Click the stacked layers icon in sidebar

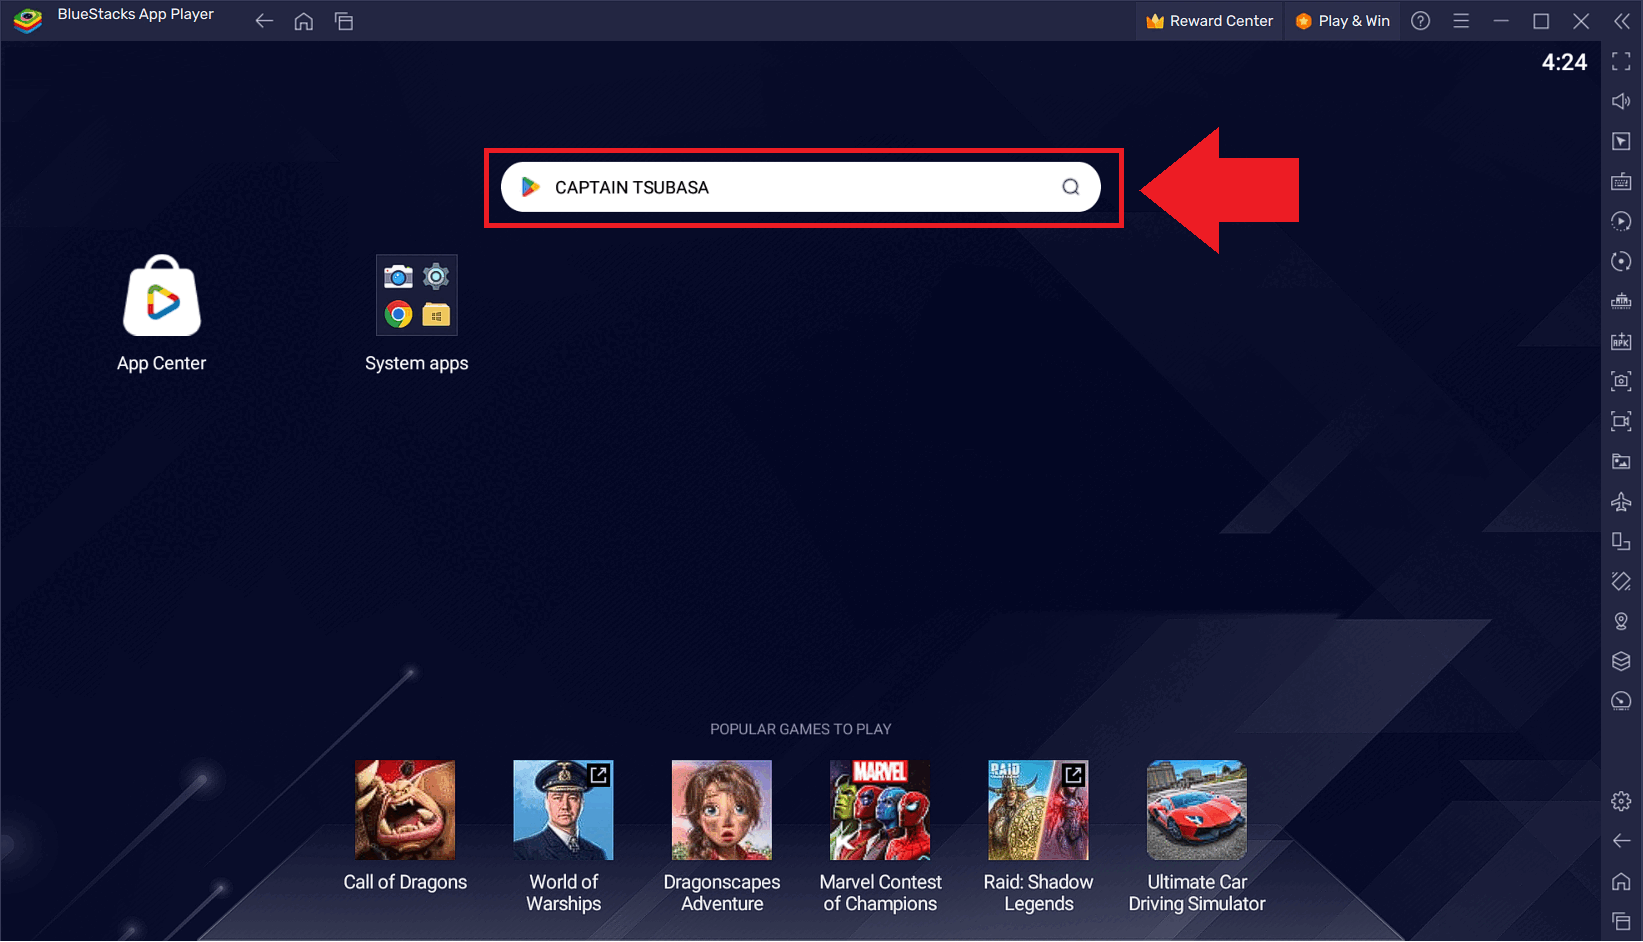click(x=1621, y=661)
